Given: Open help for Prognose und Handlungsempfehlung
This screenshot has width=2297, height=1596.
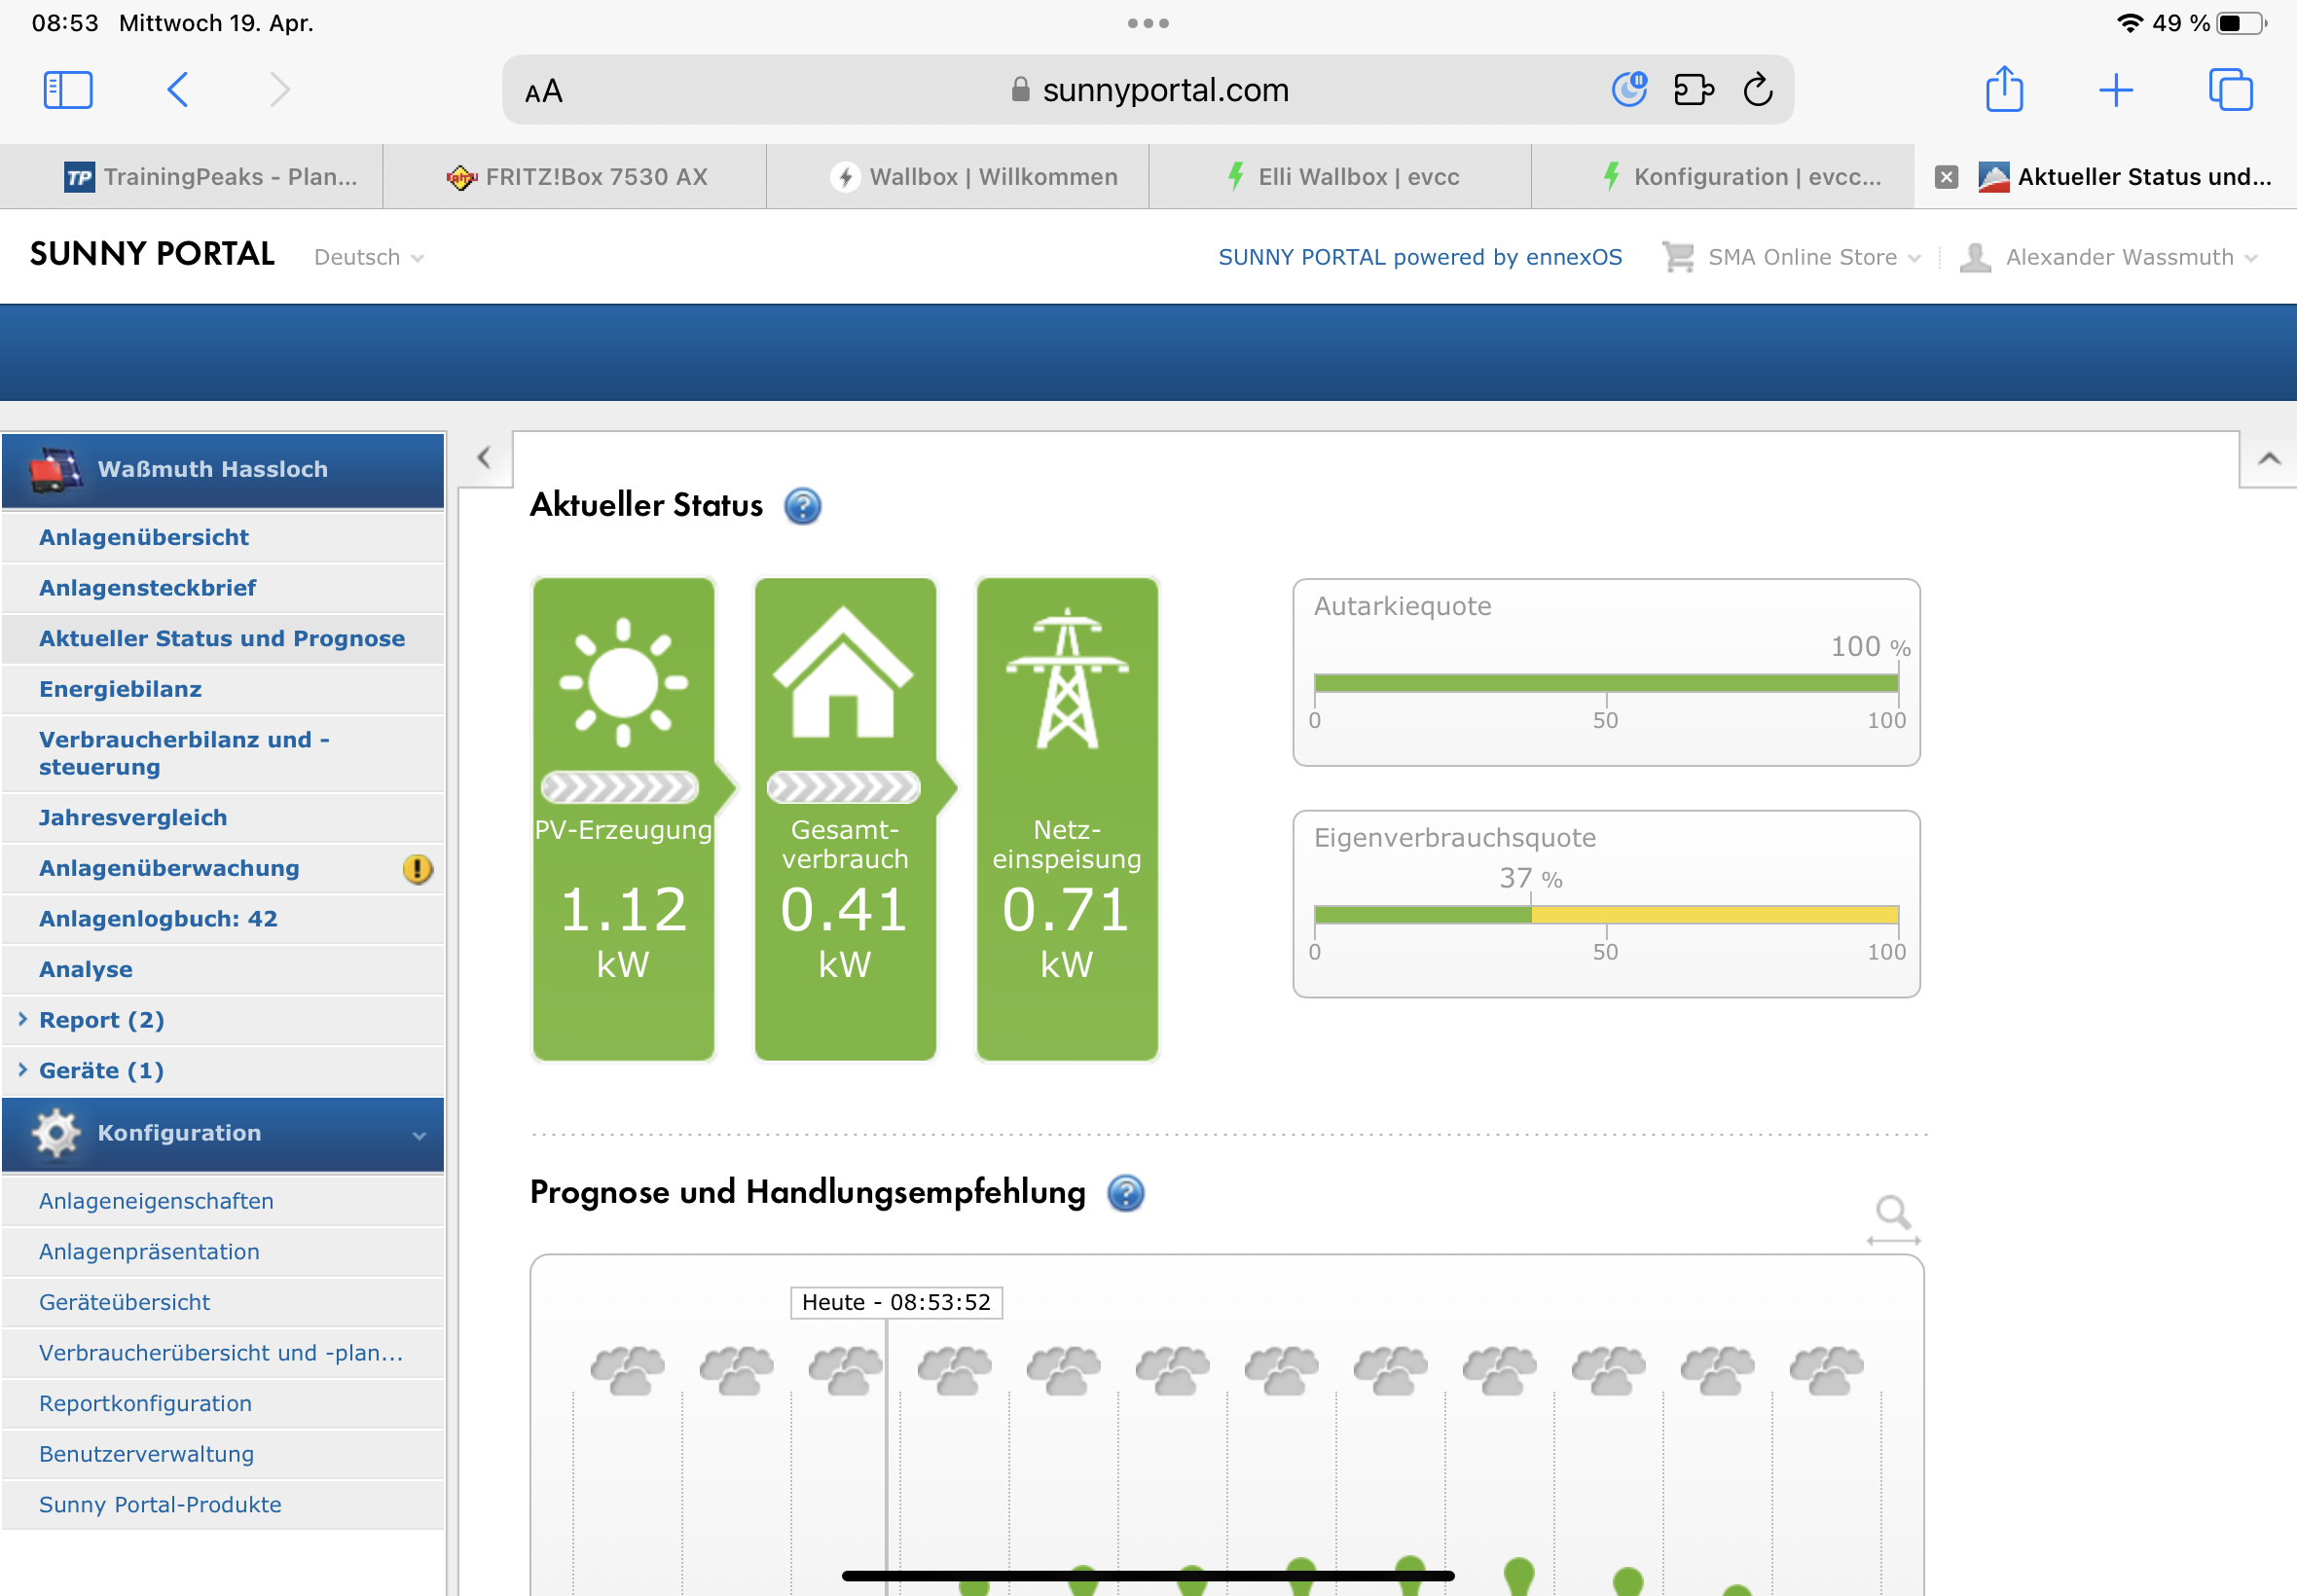Looking at the screenshot, I should [x=1125, y=1193].
